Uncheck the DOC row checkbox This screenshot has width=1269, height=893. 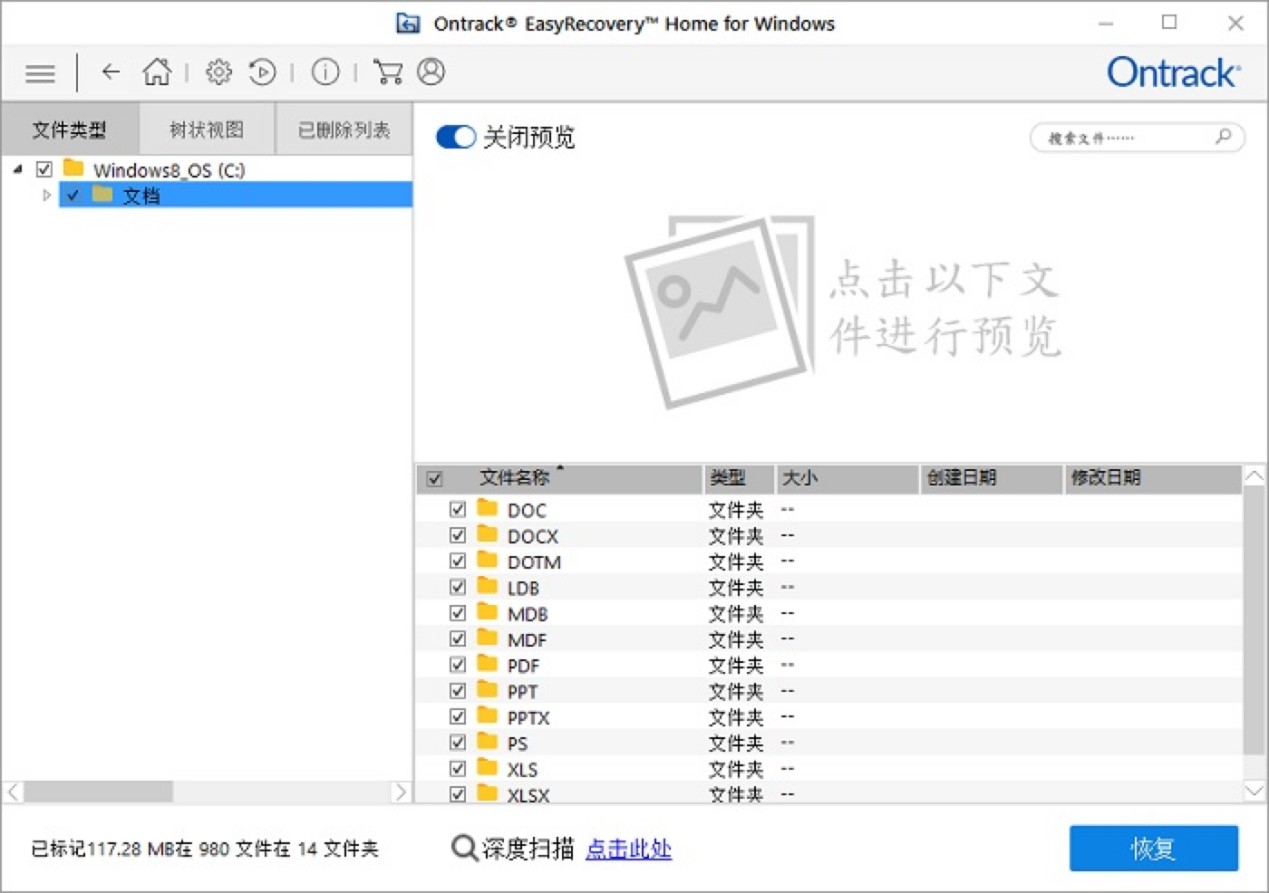click(458, 509)
